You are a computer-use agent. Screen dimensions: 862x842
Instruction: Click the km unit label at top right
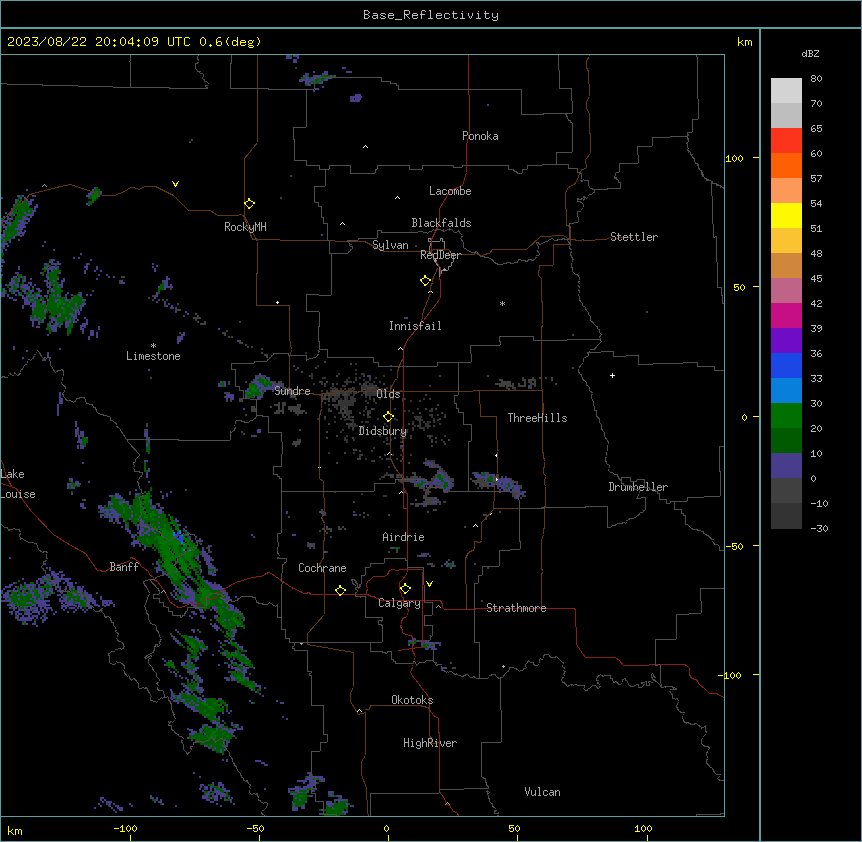744,42
